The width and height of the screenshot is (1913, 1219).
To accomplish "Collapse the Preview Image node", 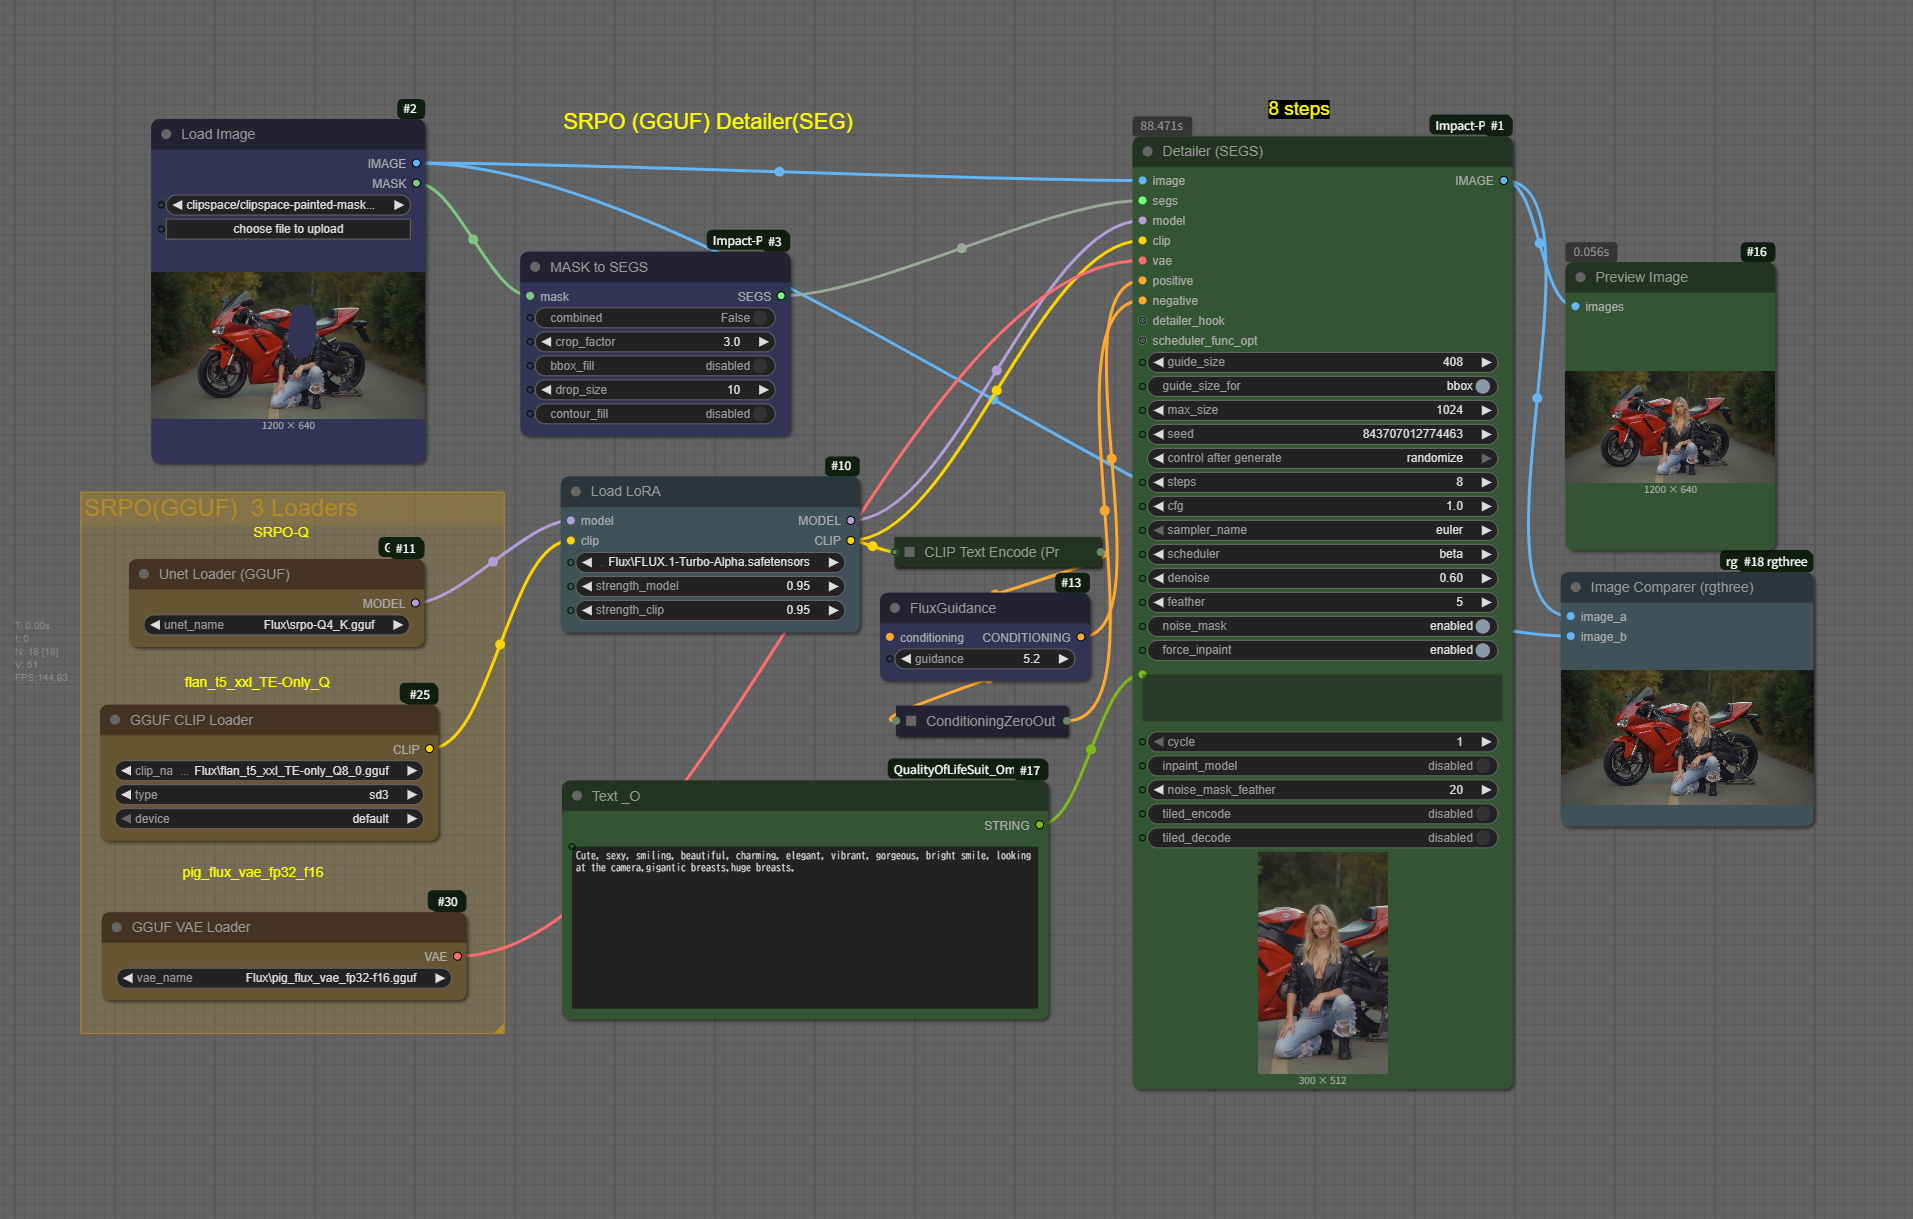I will click(x=1580, y=278).
